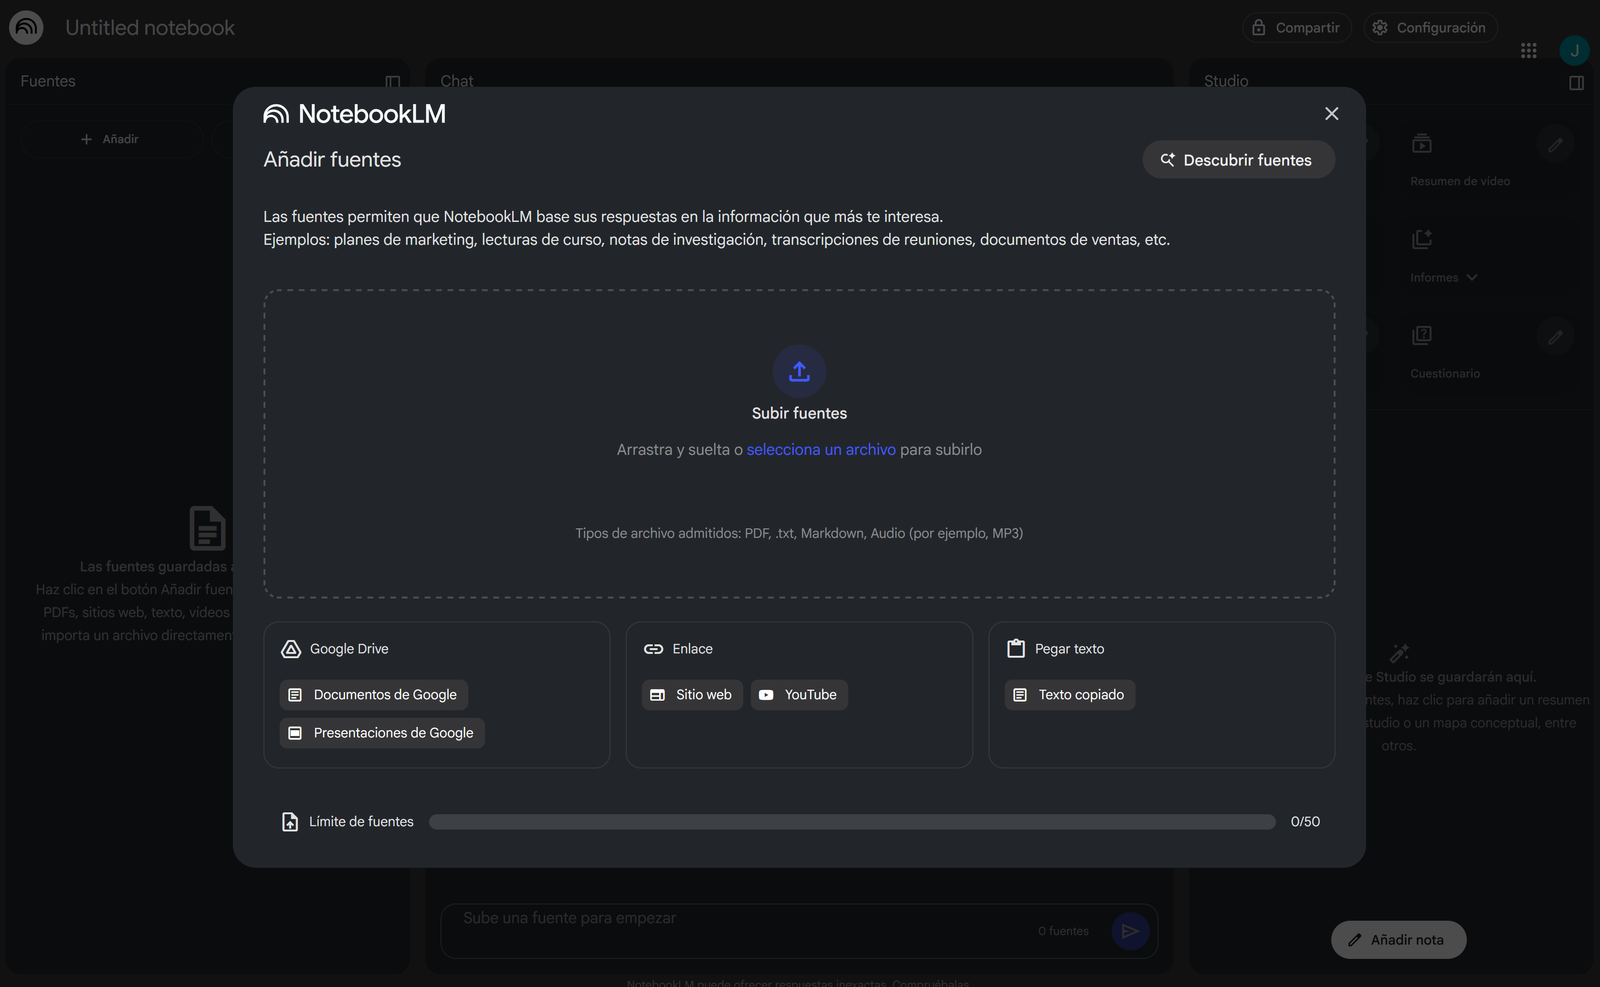Click the upload arrow icon in Subir fuentes
Viewport: 1600px width, 987px height.
click(x=799, y=371)
